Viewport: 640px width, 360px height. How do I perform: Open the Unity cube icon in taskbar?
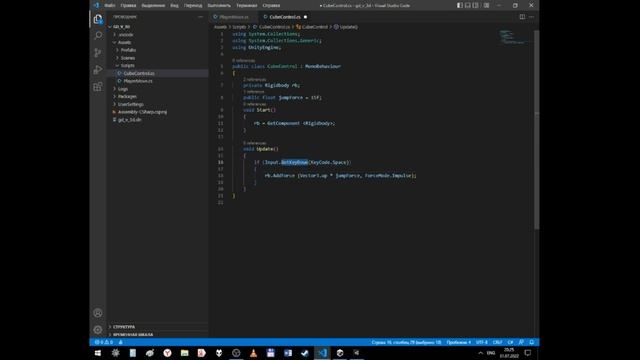point(340,353)
